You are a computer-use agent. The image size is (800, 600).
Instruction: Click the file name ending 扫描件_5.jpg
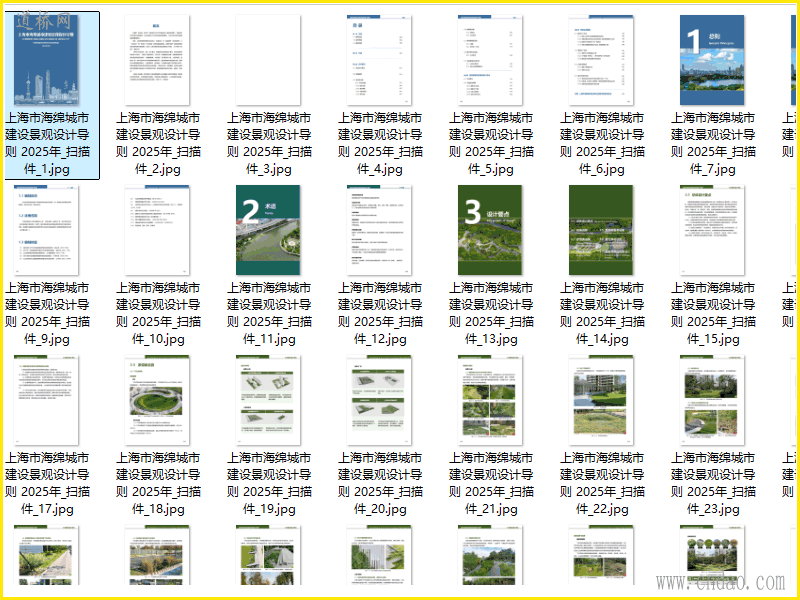tap(491, 143)
